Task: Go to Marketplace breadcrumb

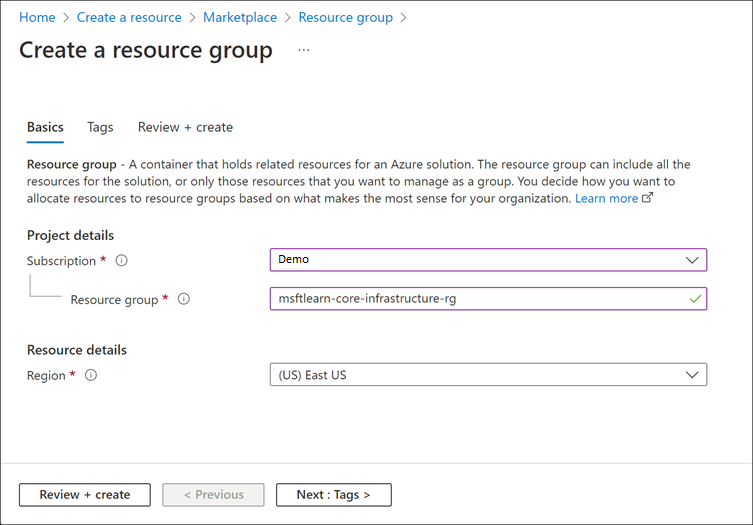Action: (x=240, y=17)
